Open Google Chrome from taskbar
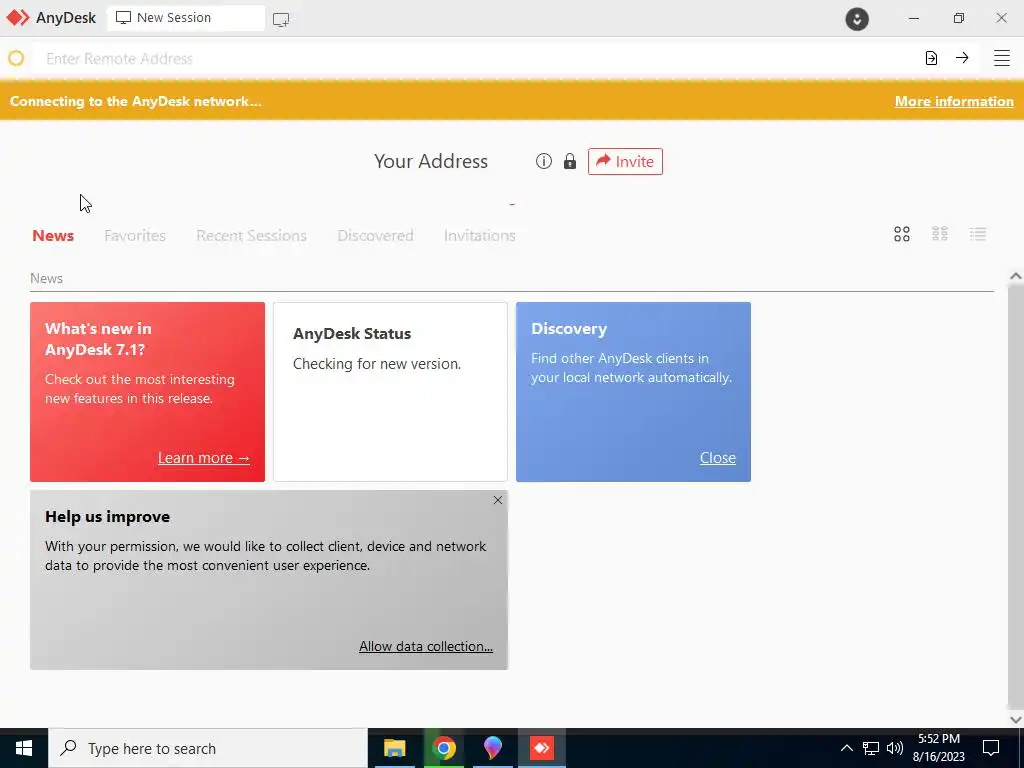The height and width of the screenshot is (768, 1024). [444, 748]
